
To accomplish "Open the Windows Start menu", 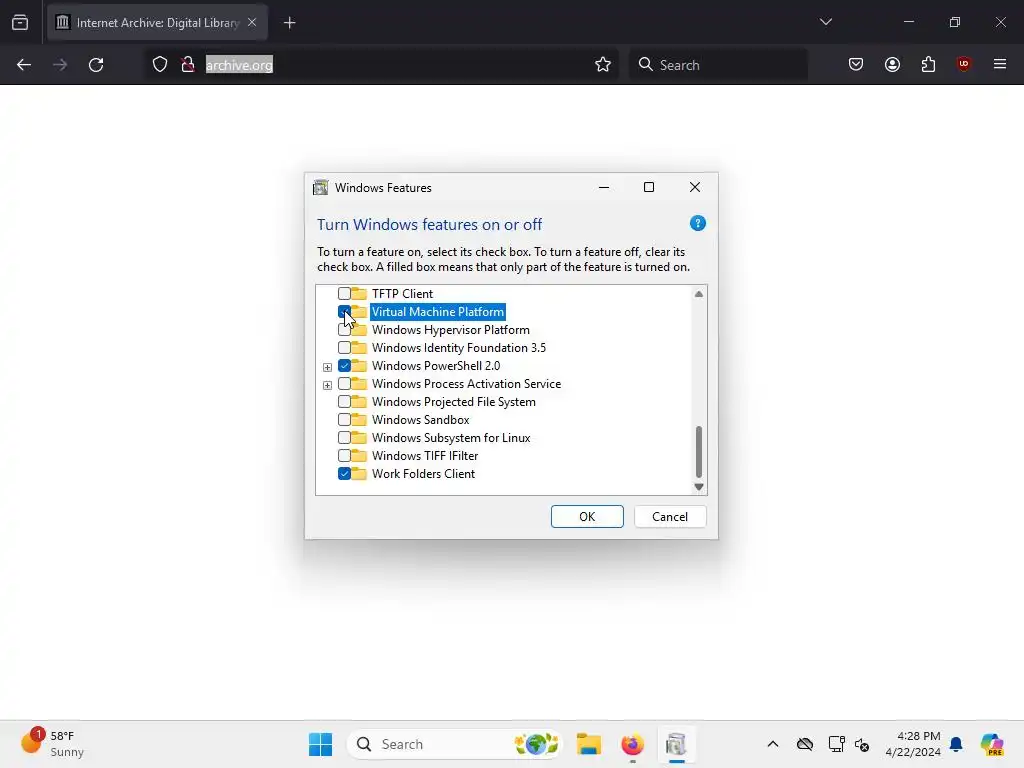I will (321, 744).
